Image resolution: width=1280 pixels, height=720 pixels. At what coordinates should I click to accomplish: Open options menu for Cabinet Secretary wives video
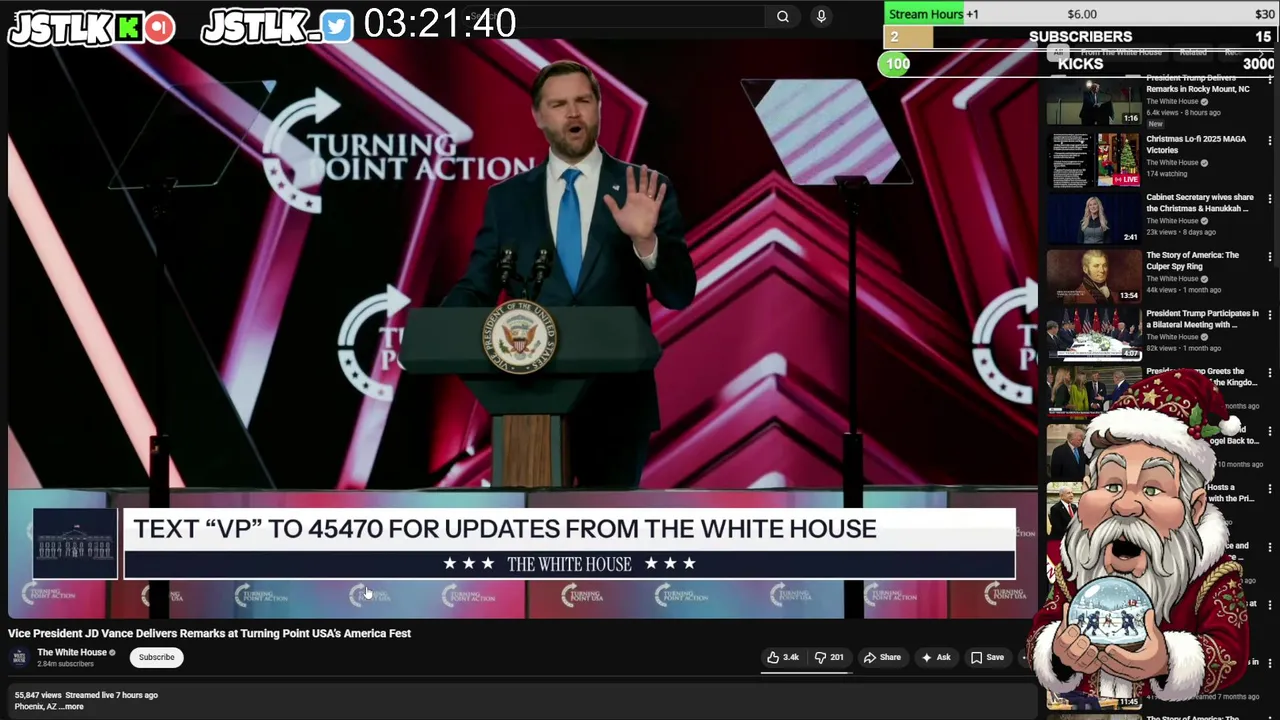(x=1271, y=200)
